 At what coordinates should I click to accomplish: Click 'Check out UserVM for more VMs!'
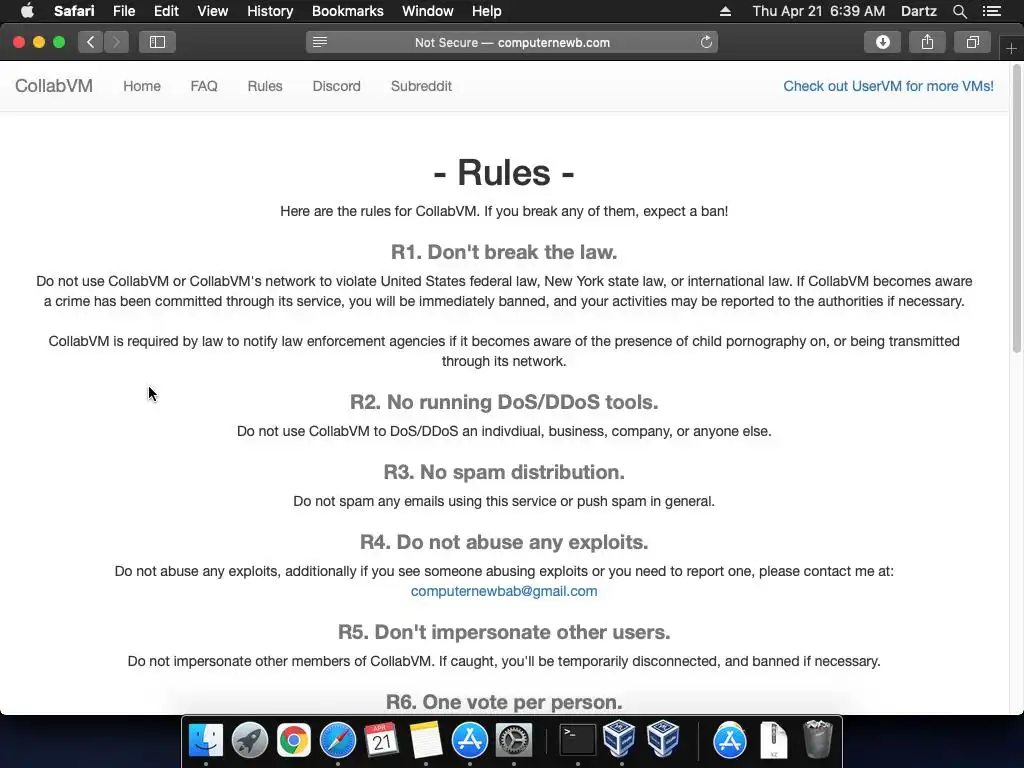tap(888, 86)
